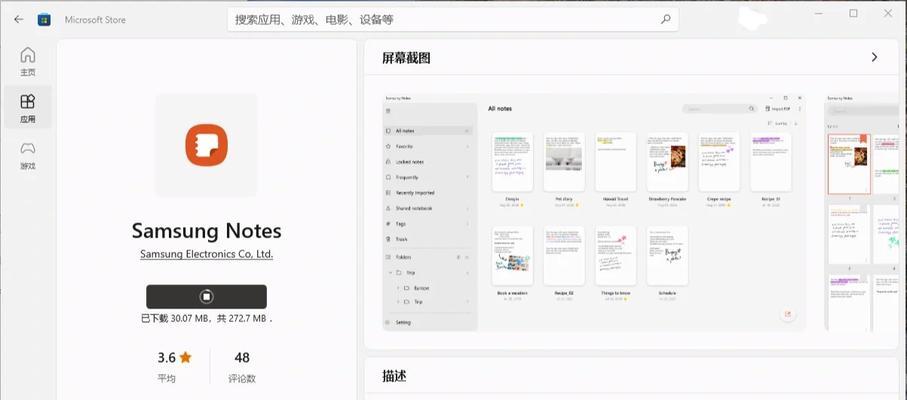Maximize the Microsoft Store window
Viewport: 907px width, 400px height.
pyautogui.click(x=853, y=13)
